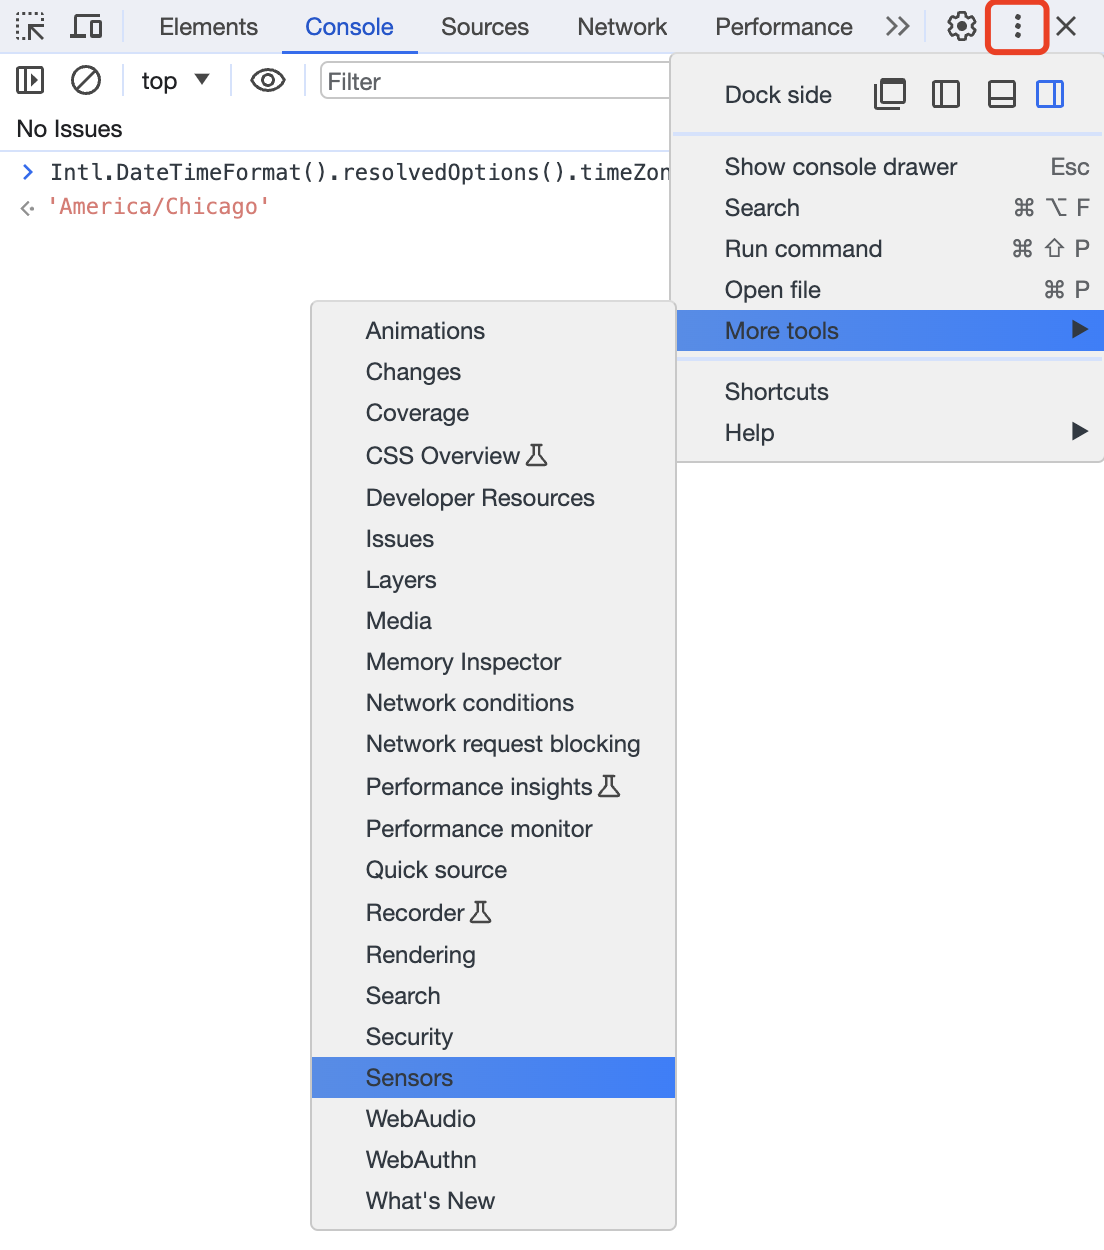Open the top JavaScript context dropdown
Screen dimensions: 1104x1250
(175, 80)
